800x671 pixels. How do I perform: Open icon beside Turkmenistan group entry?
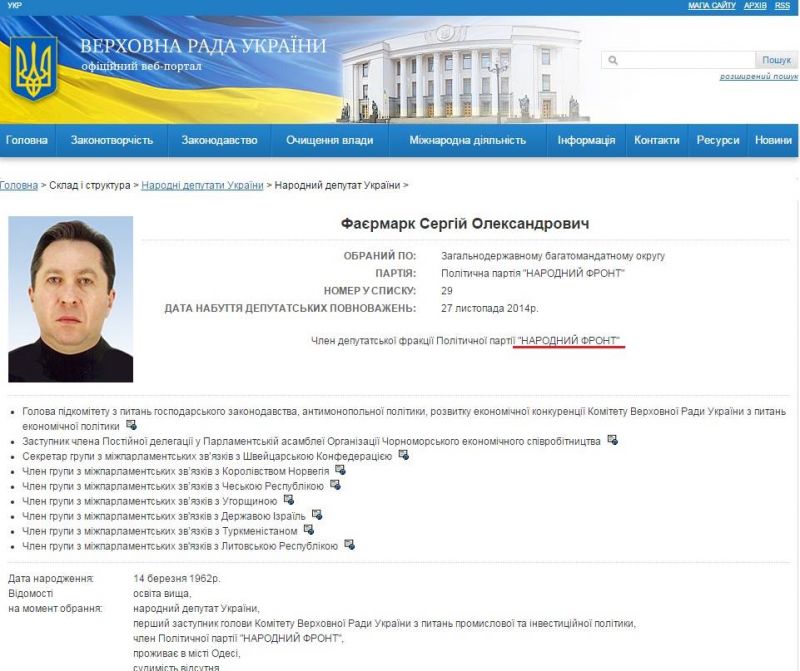[x=308, y=530]
